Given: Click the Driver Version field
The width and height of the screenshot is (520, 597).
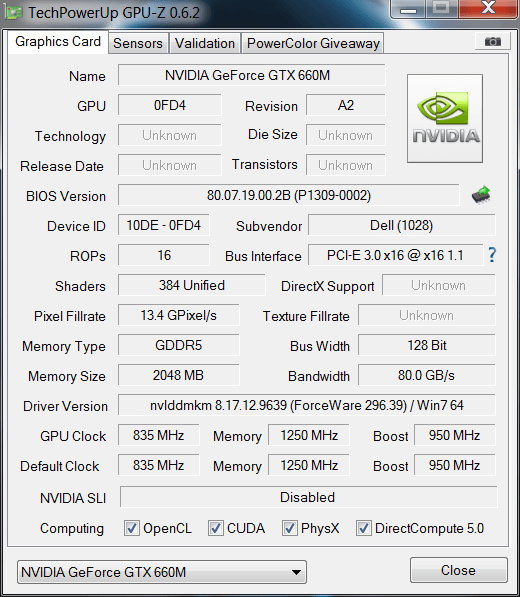Looking at the screenshot, I should [307, 405].
